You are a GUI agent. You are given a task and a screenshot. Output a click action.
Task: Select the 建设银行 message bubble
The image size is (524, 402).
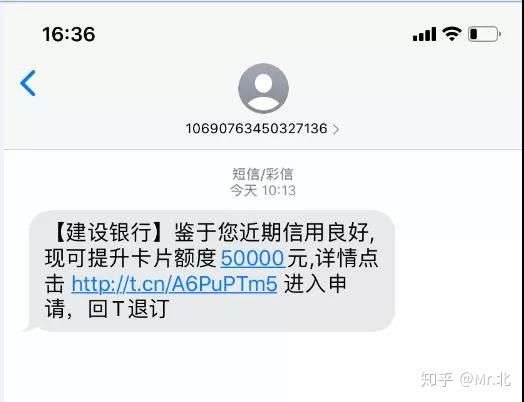(211, 271)
